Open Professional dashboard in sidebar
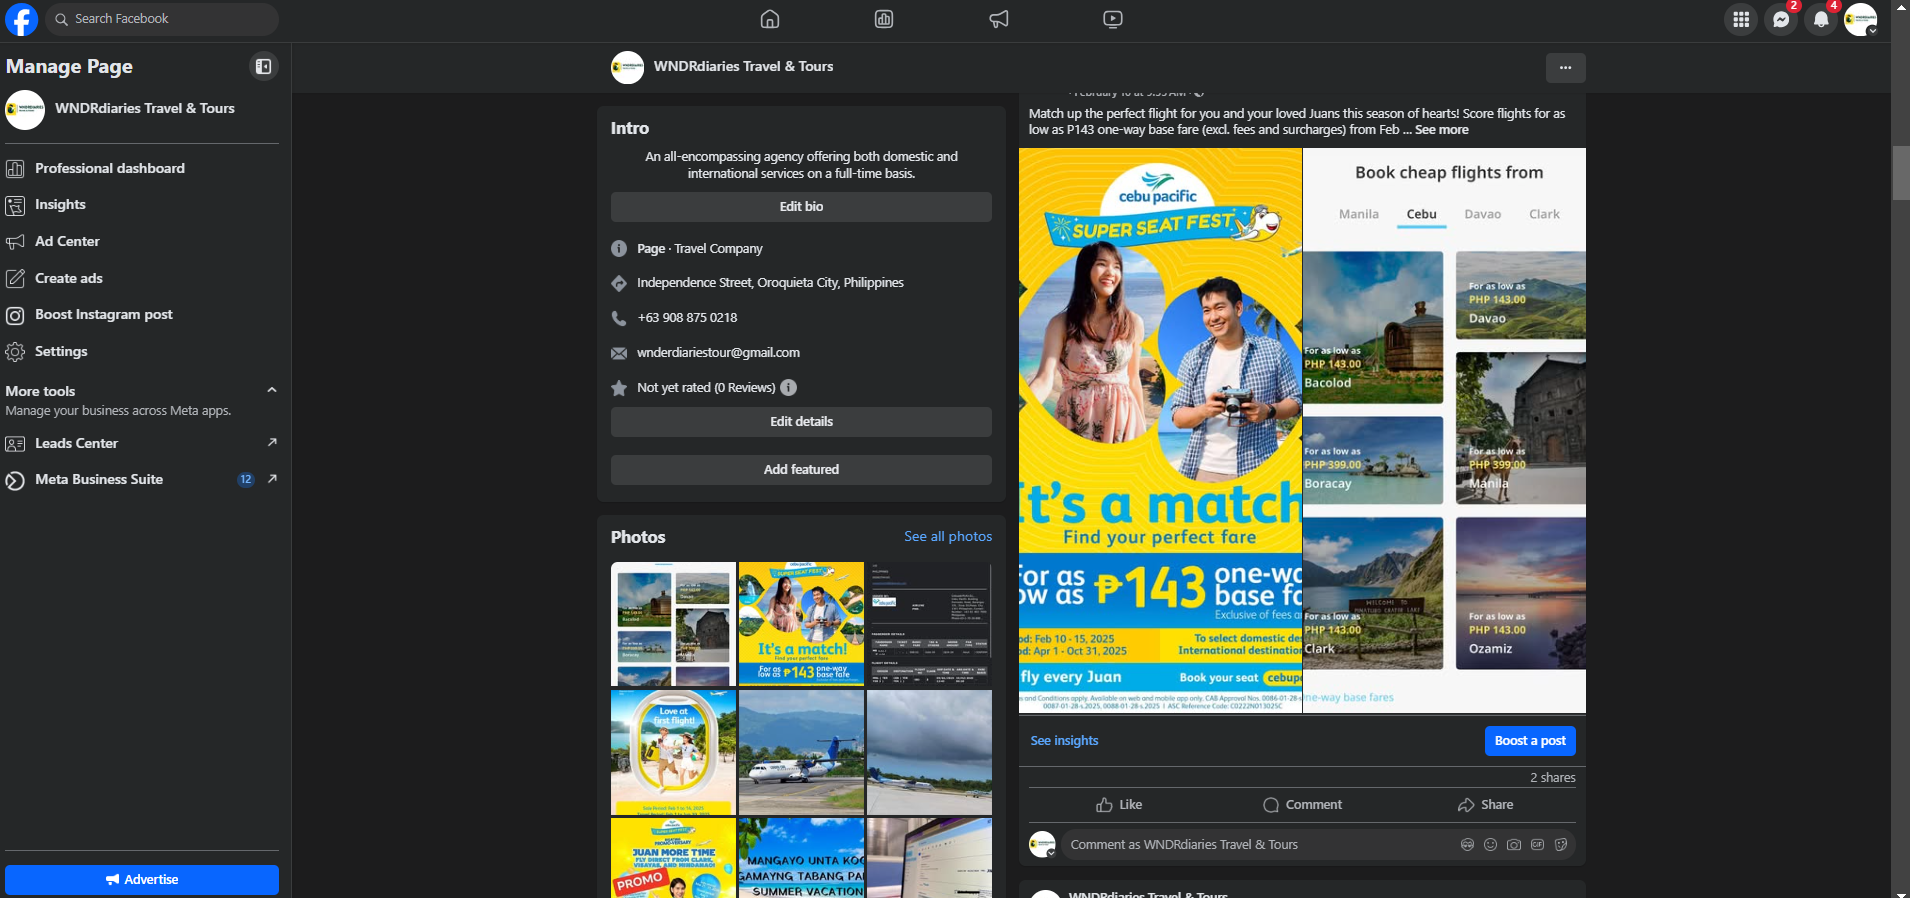Screen dimensions: 1910x898 [142, 168]
